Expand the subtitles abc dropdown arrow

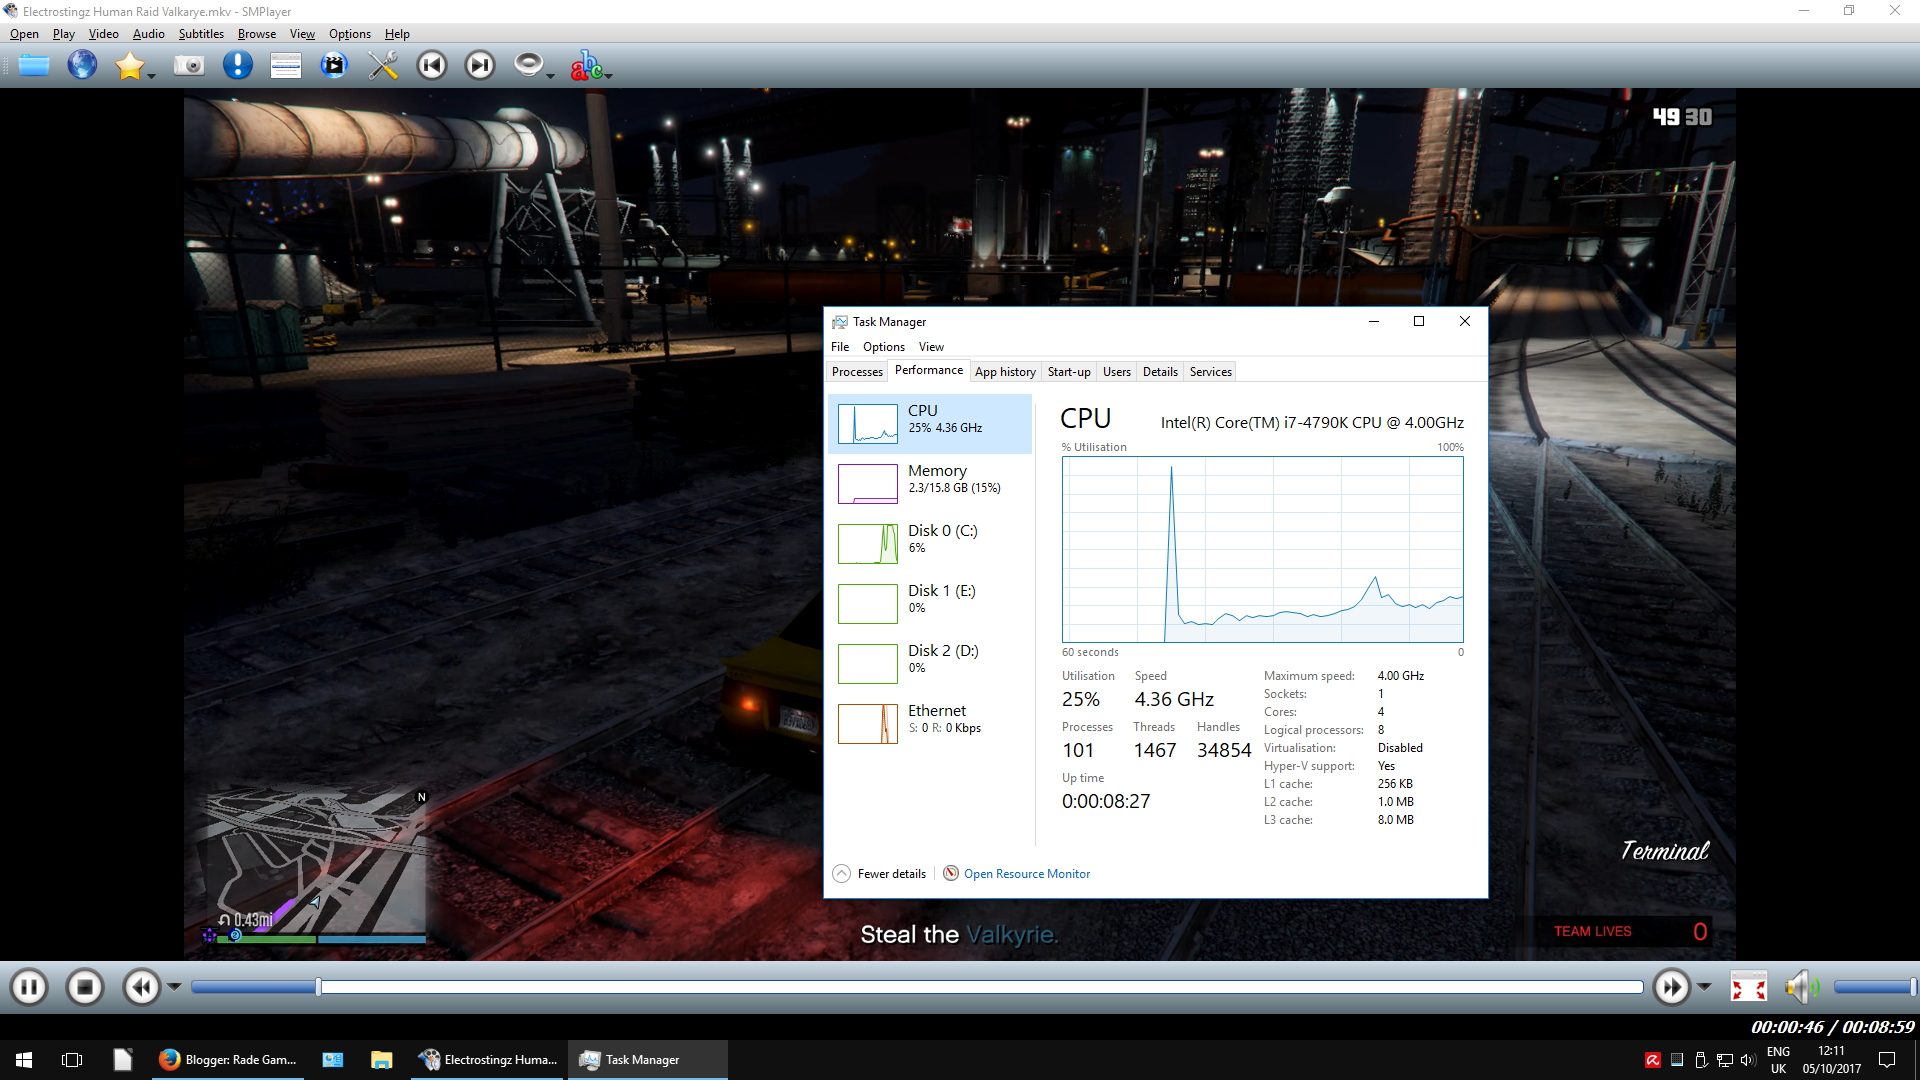608,76
